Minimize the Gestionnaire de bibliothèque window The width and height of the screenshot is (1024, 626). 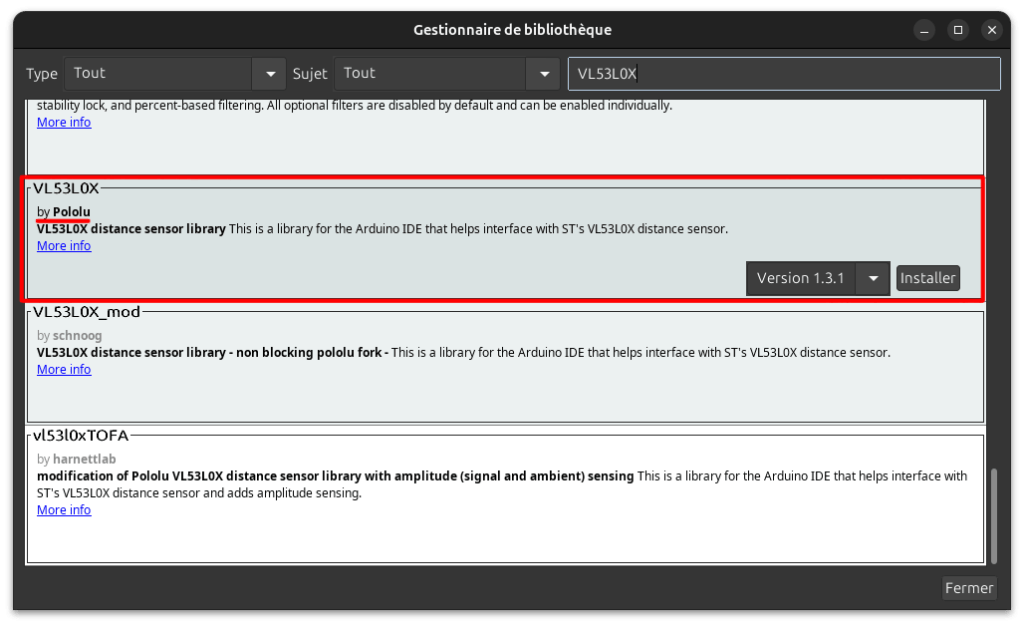(x=924, y=30)
